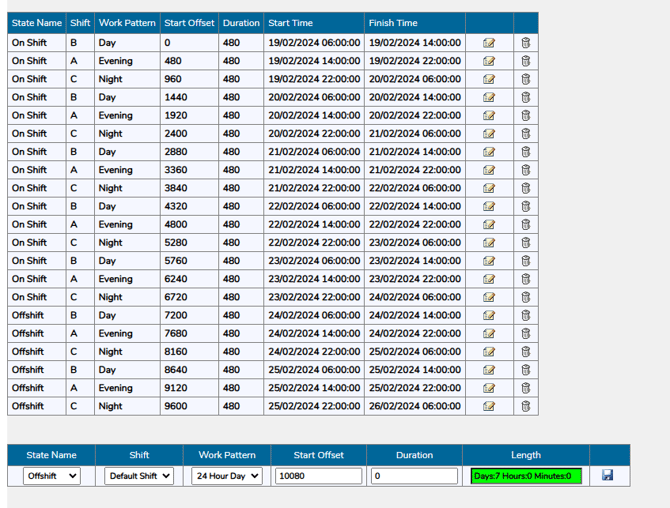Open the Work Pattern dropdown showing 24 Hour Day

(x=227, y=476)
